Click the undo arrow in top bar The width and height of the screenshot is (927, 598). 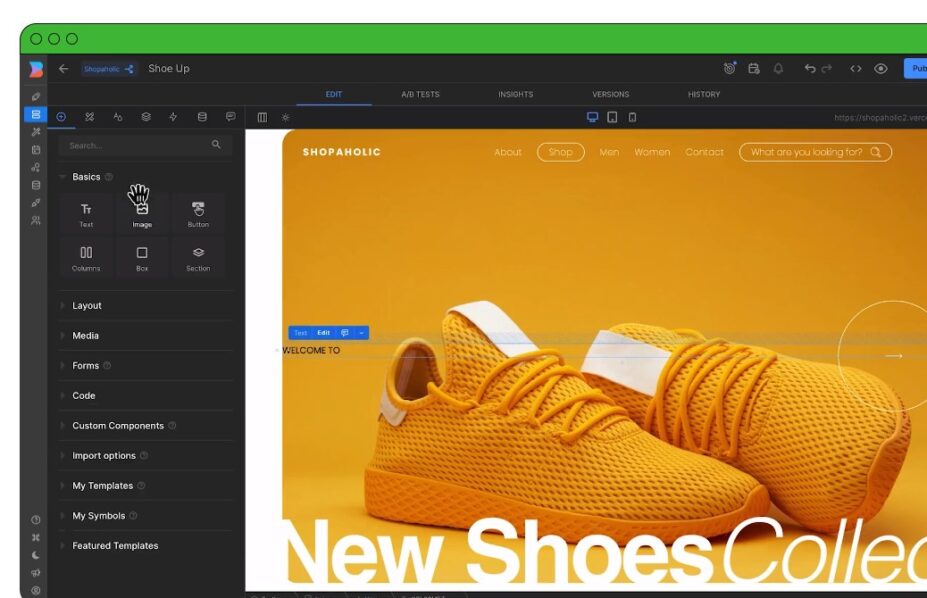click(x=809, y=69)
